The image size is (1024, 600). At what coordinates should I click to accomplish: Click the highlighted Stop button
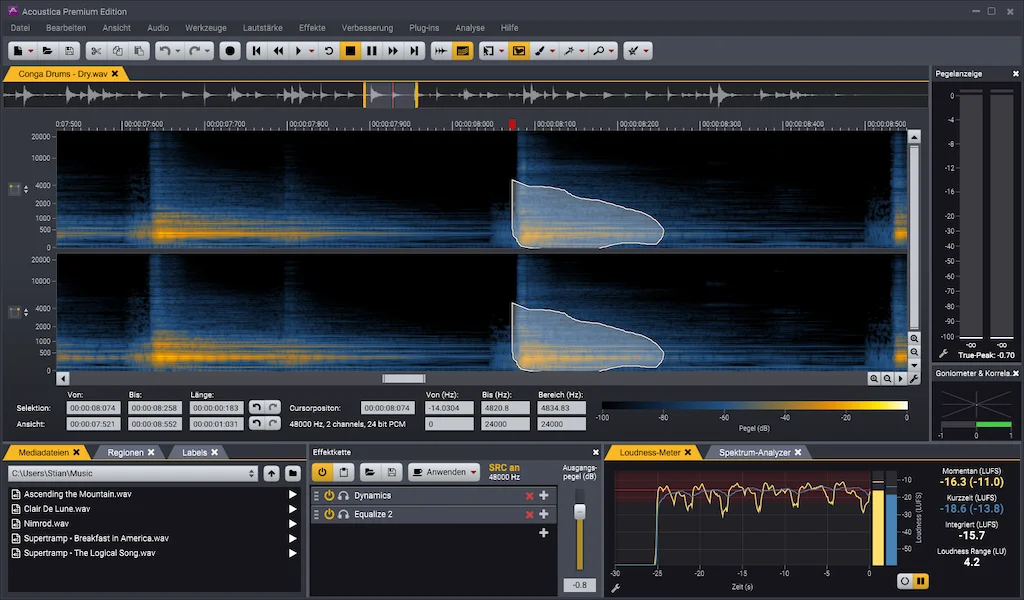pos(351,51)
